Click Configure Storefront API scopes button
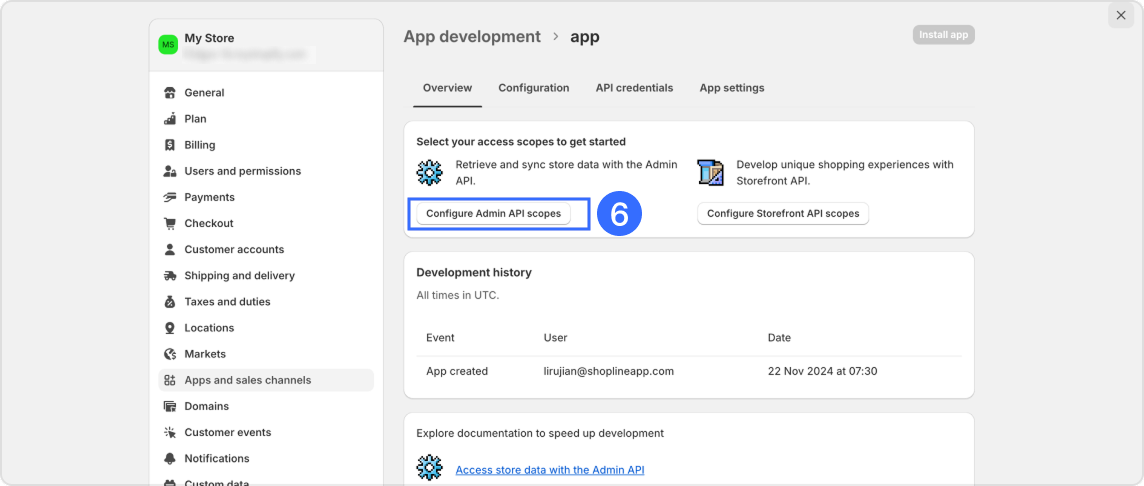The height and width of the screenshot is (486, 1144). pyautogui.click(x=783, y=214)
